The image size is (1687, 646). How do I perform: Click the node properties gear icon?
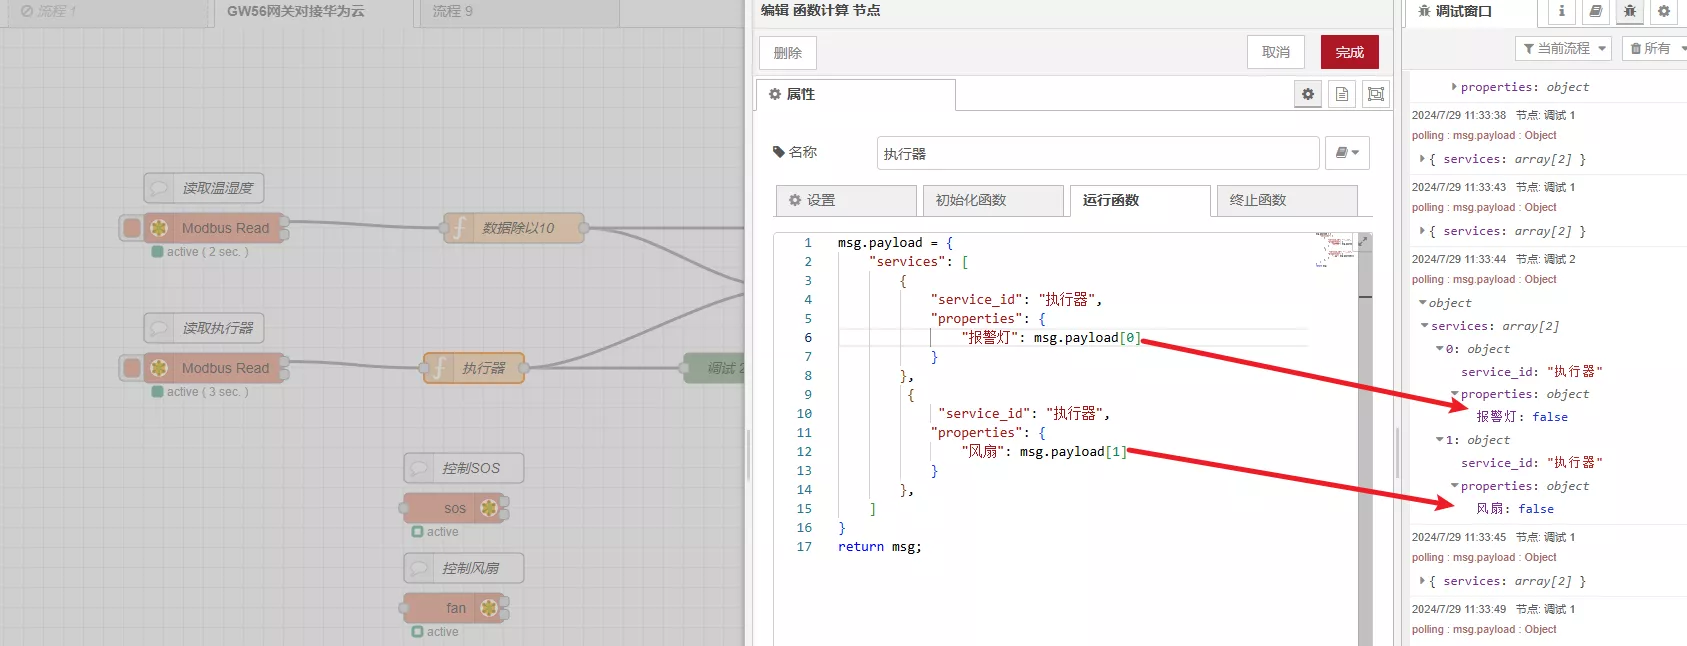(x=1308, y=94)
